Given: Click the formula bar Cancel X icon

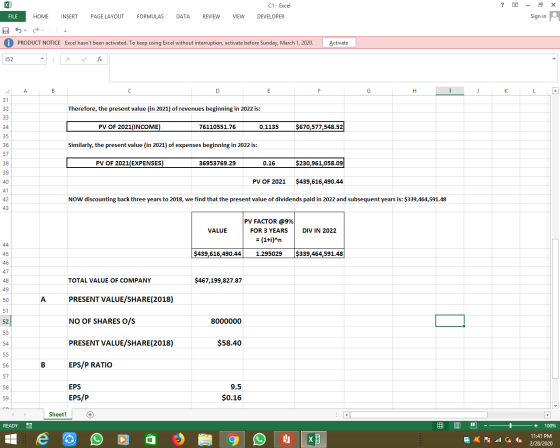Looking at the screenshot, I should (68, 59).
